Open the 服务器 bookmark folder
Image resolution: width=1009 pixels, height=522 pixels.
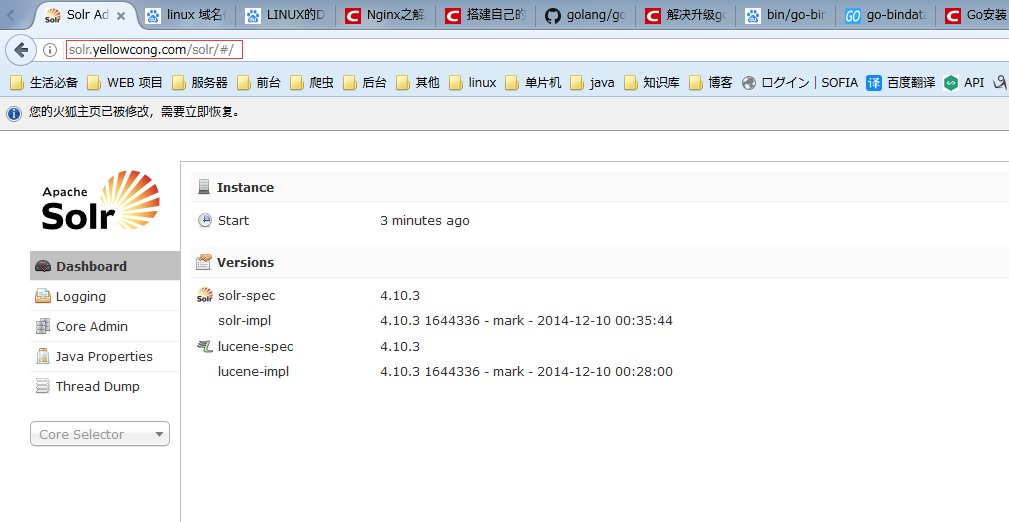[x=199, y=82]
